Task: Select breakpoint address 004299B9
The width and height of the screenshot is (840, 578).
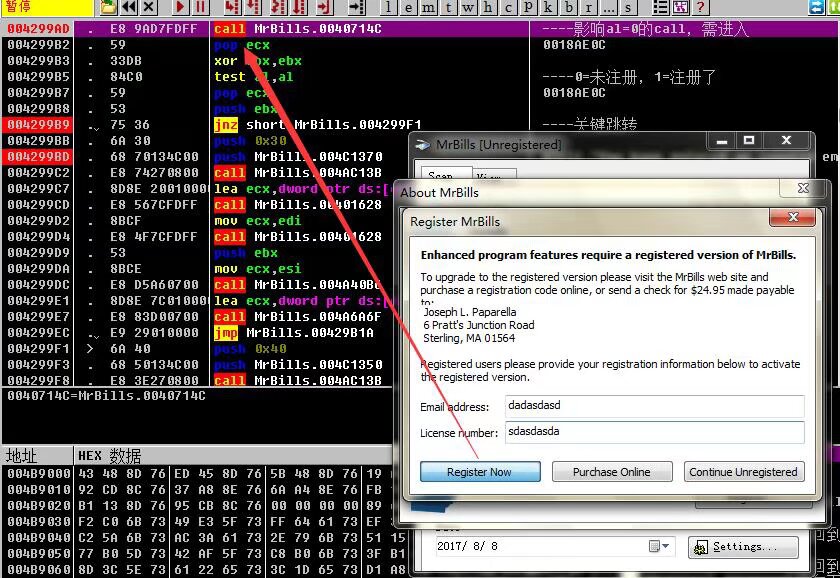Action: coord(39,125)
